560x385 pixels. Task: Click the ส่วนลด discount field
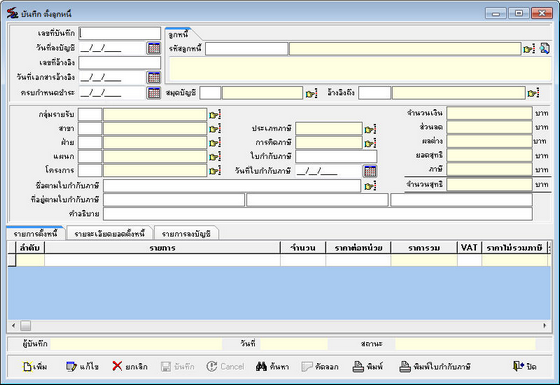tap(489, 127)
